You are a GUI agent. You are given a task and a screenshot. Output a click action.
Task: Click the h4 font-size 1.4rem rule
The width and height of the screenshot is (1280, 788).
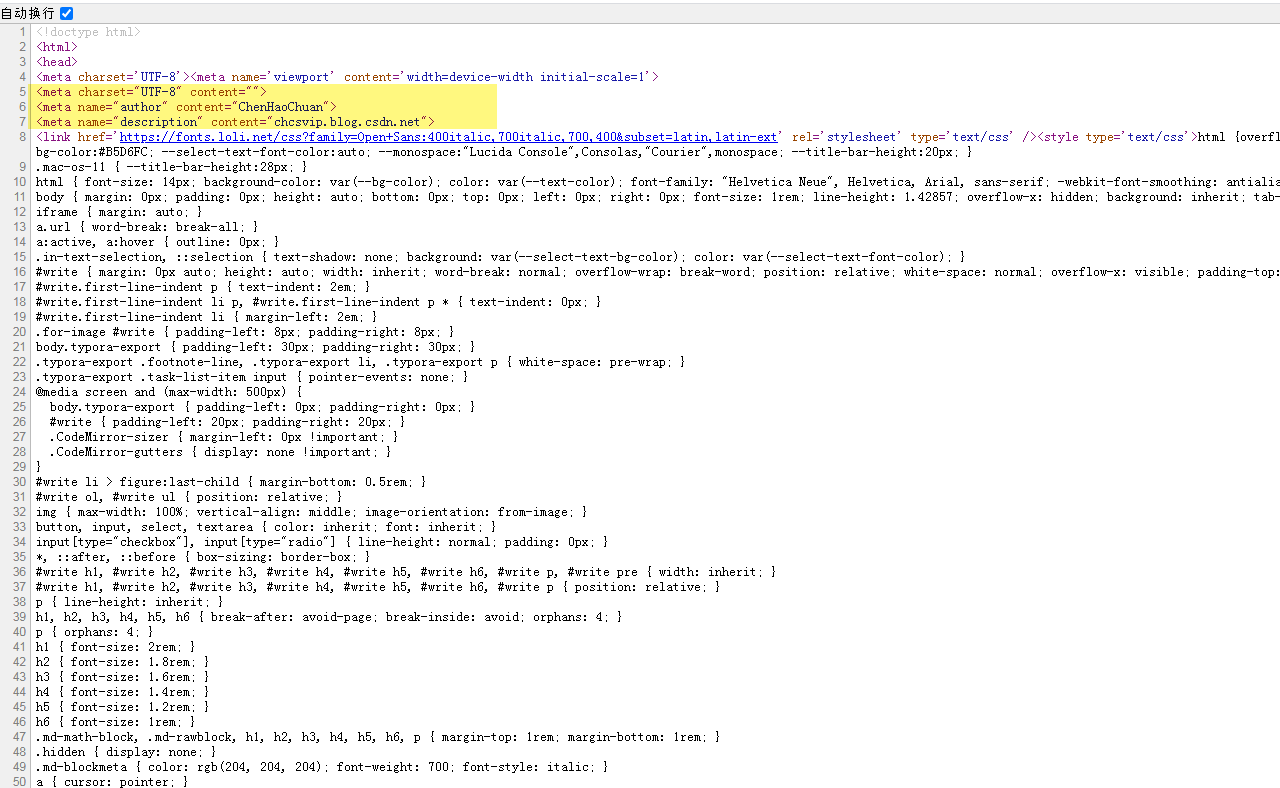123,692
